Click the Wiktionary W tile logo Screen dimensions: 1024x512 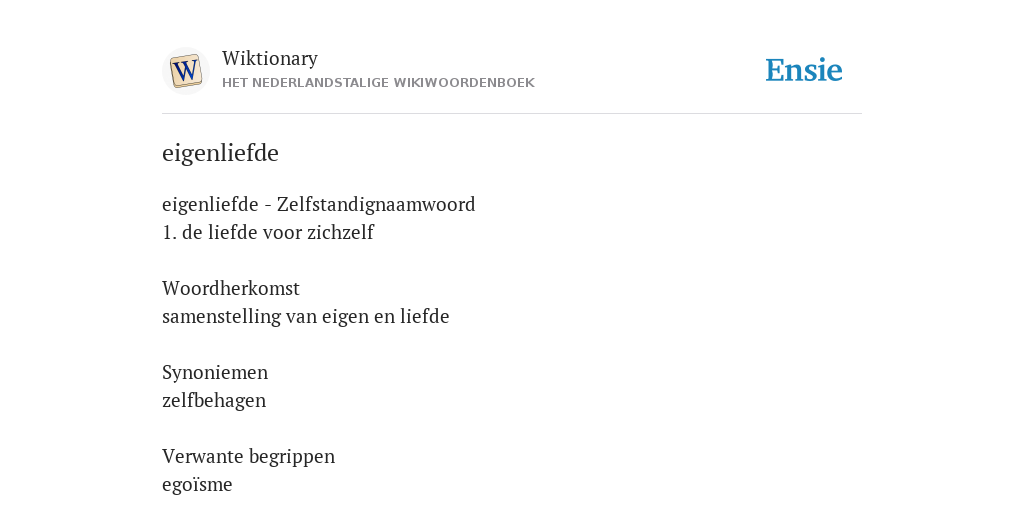(186, 71)
